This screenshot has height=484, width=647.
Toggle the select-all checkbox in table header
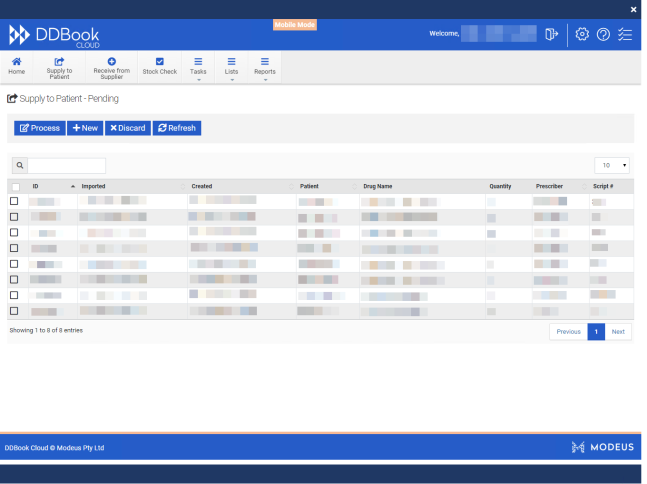[x=15, y=187]
